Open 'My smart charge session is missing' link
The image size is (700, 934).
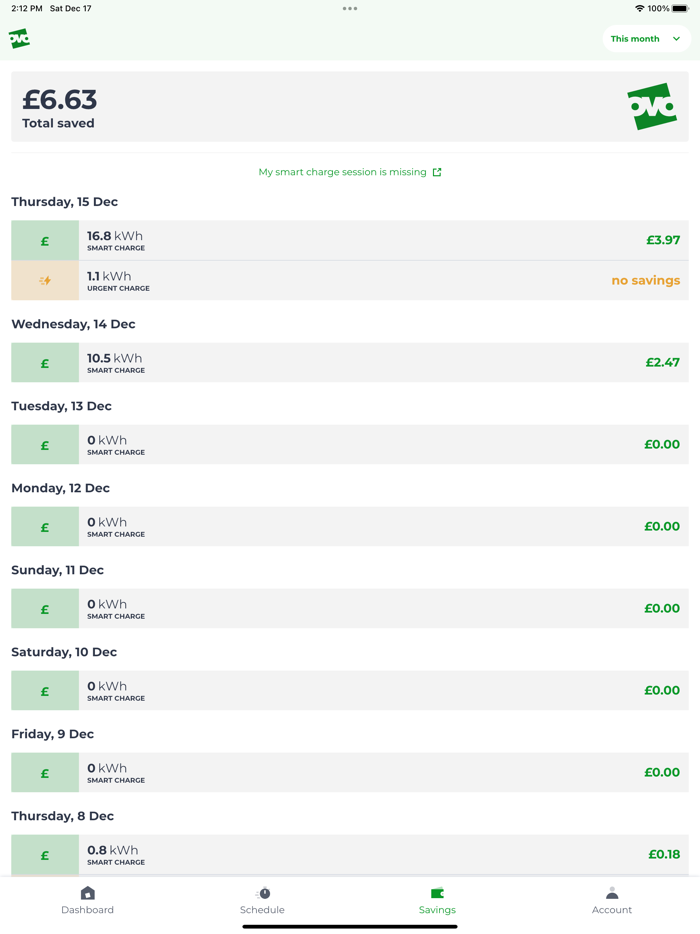pyautogui.click(x=342, y=172)
